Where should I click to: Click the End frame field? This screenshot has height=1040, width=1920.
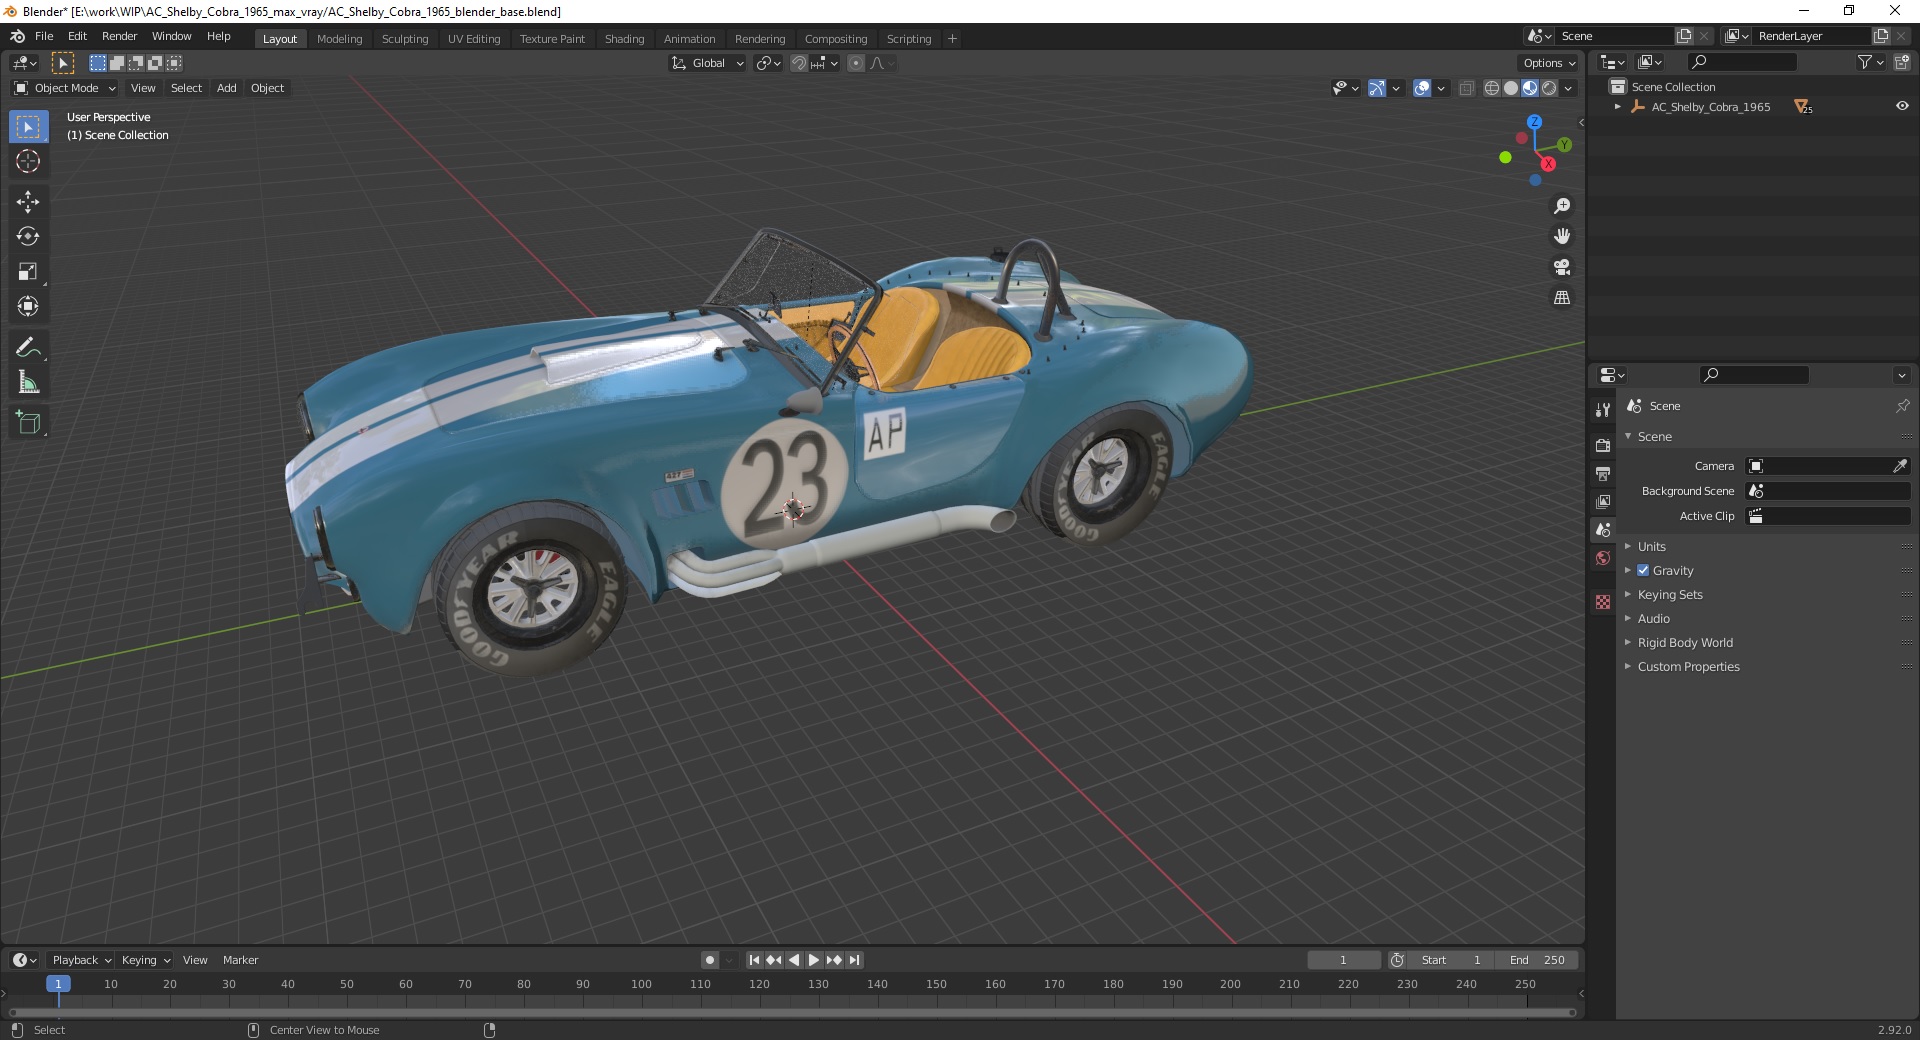(1537, 960)
